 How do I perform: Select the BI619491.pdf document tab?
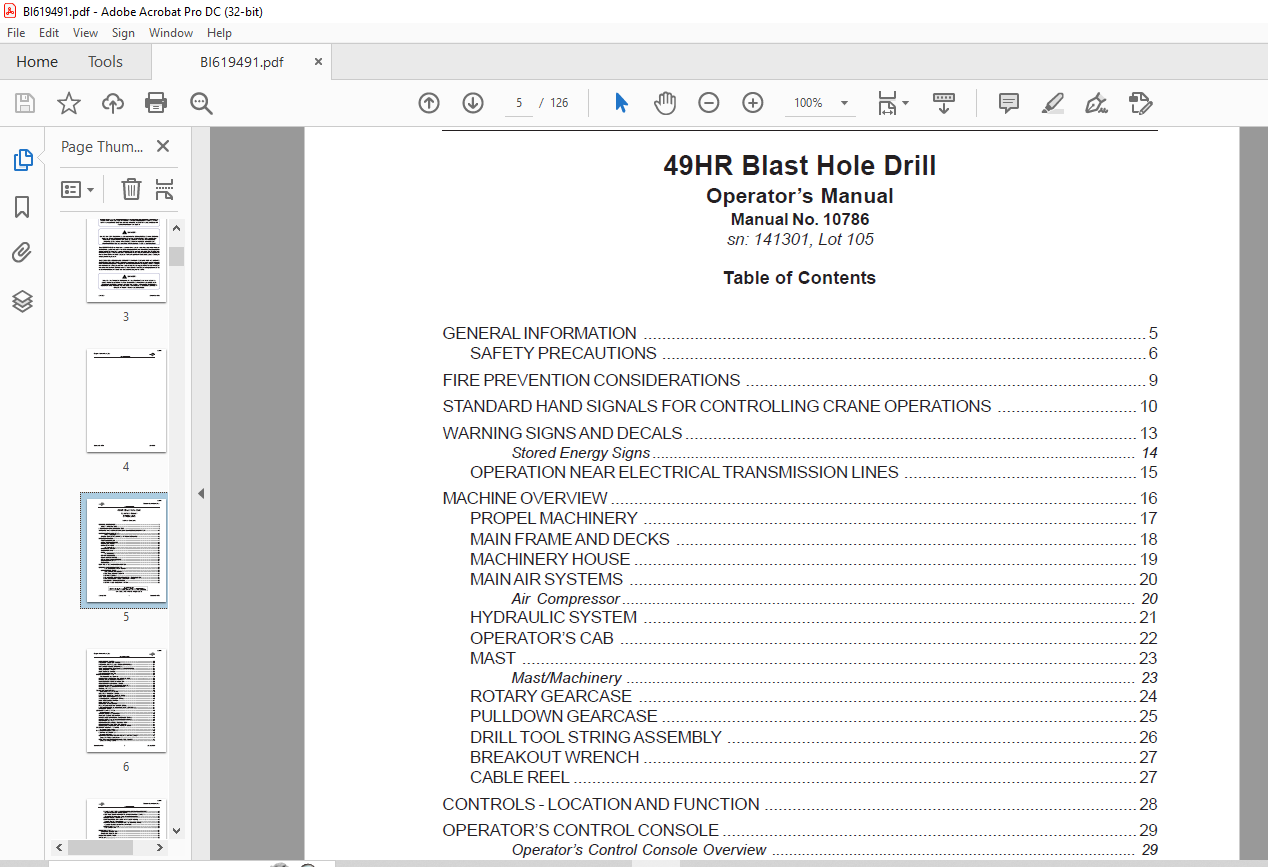pos(241,62)
